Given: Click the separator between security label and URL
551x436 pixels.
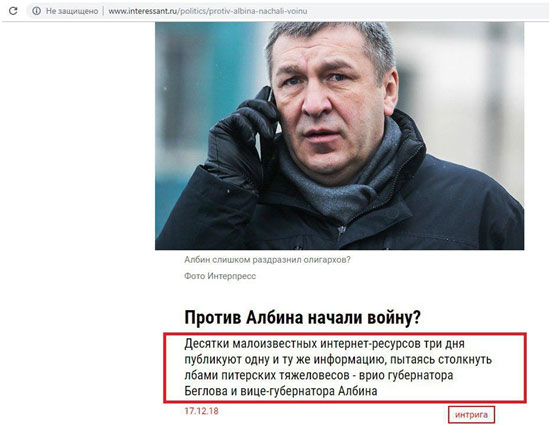Looking at the screenshot, I should [103, 11].
